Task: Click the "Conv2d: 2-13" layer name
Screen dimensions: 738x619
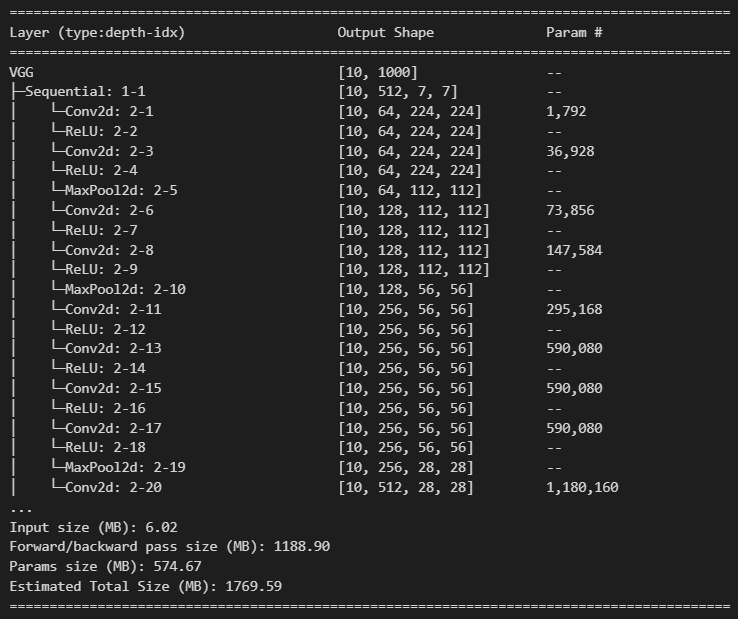Action: click(x=113, y=348)
